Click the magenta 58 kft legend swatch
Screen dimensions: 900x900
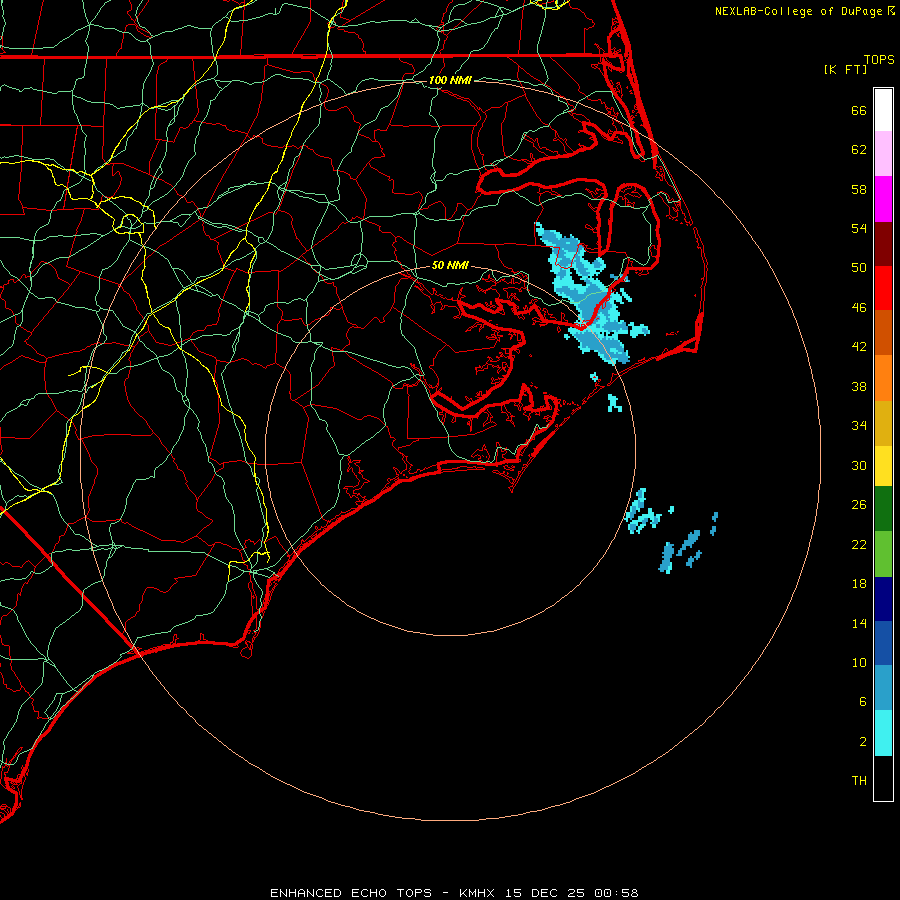tap(883, 199)
